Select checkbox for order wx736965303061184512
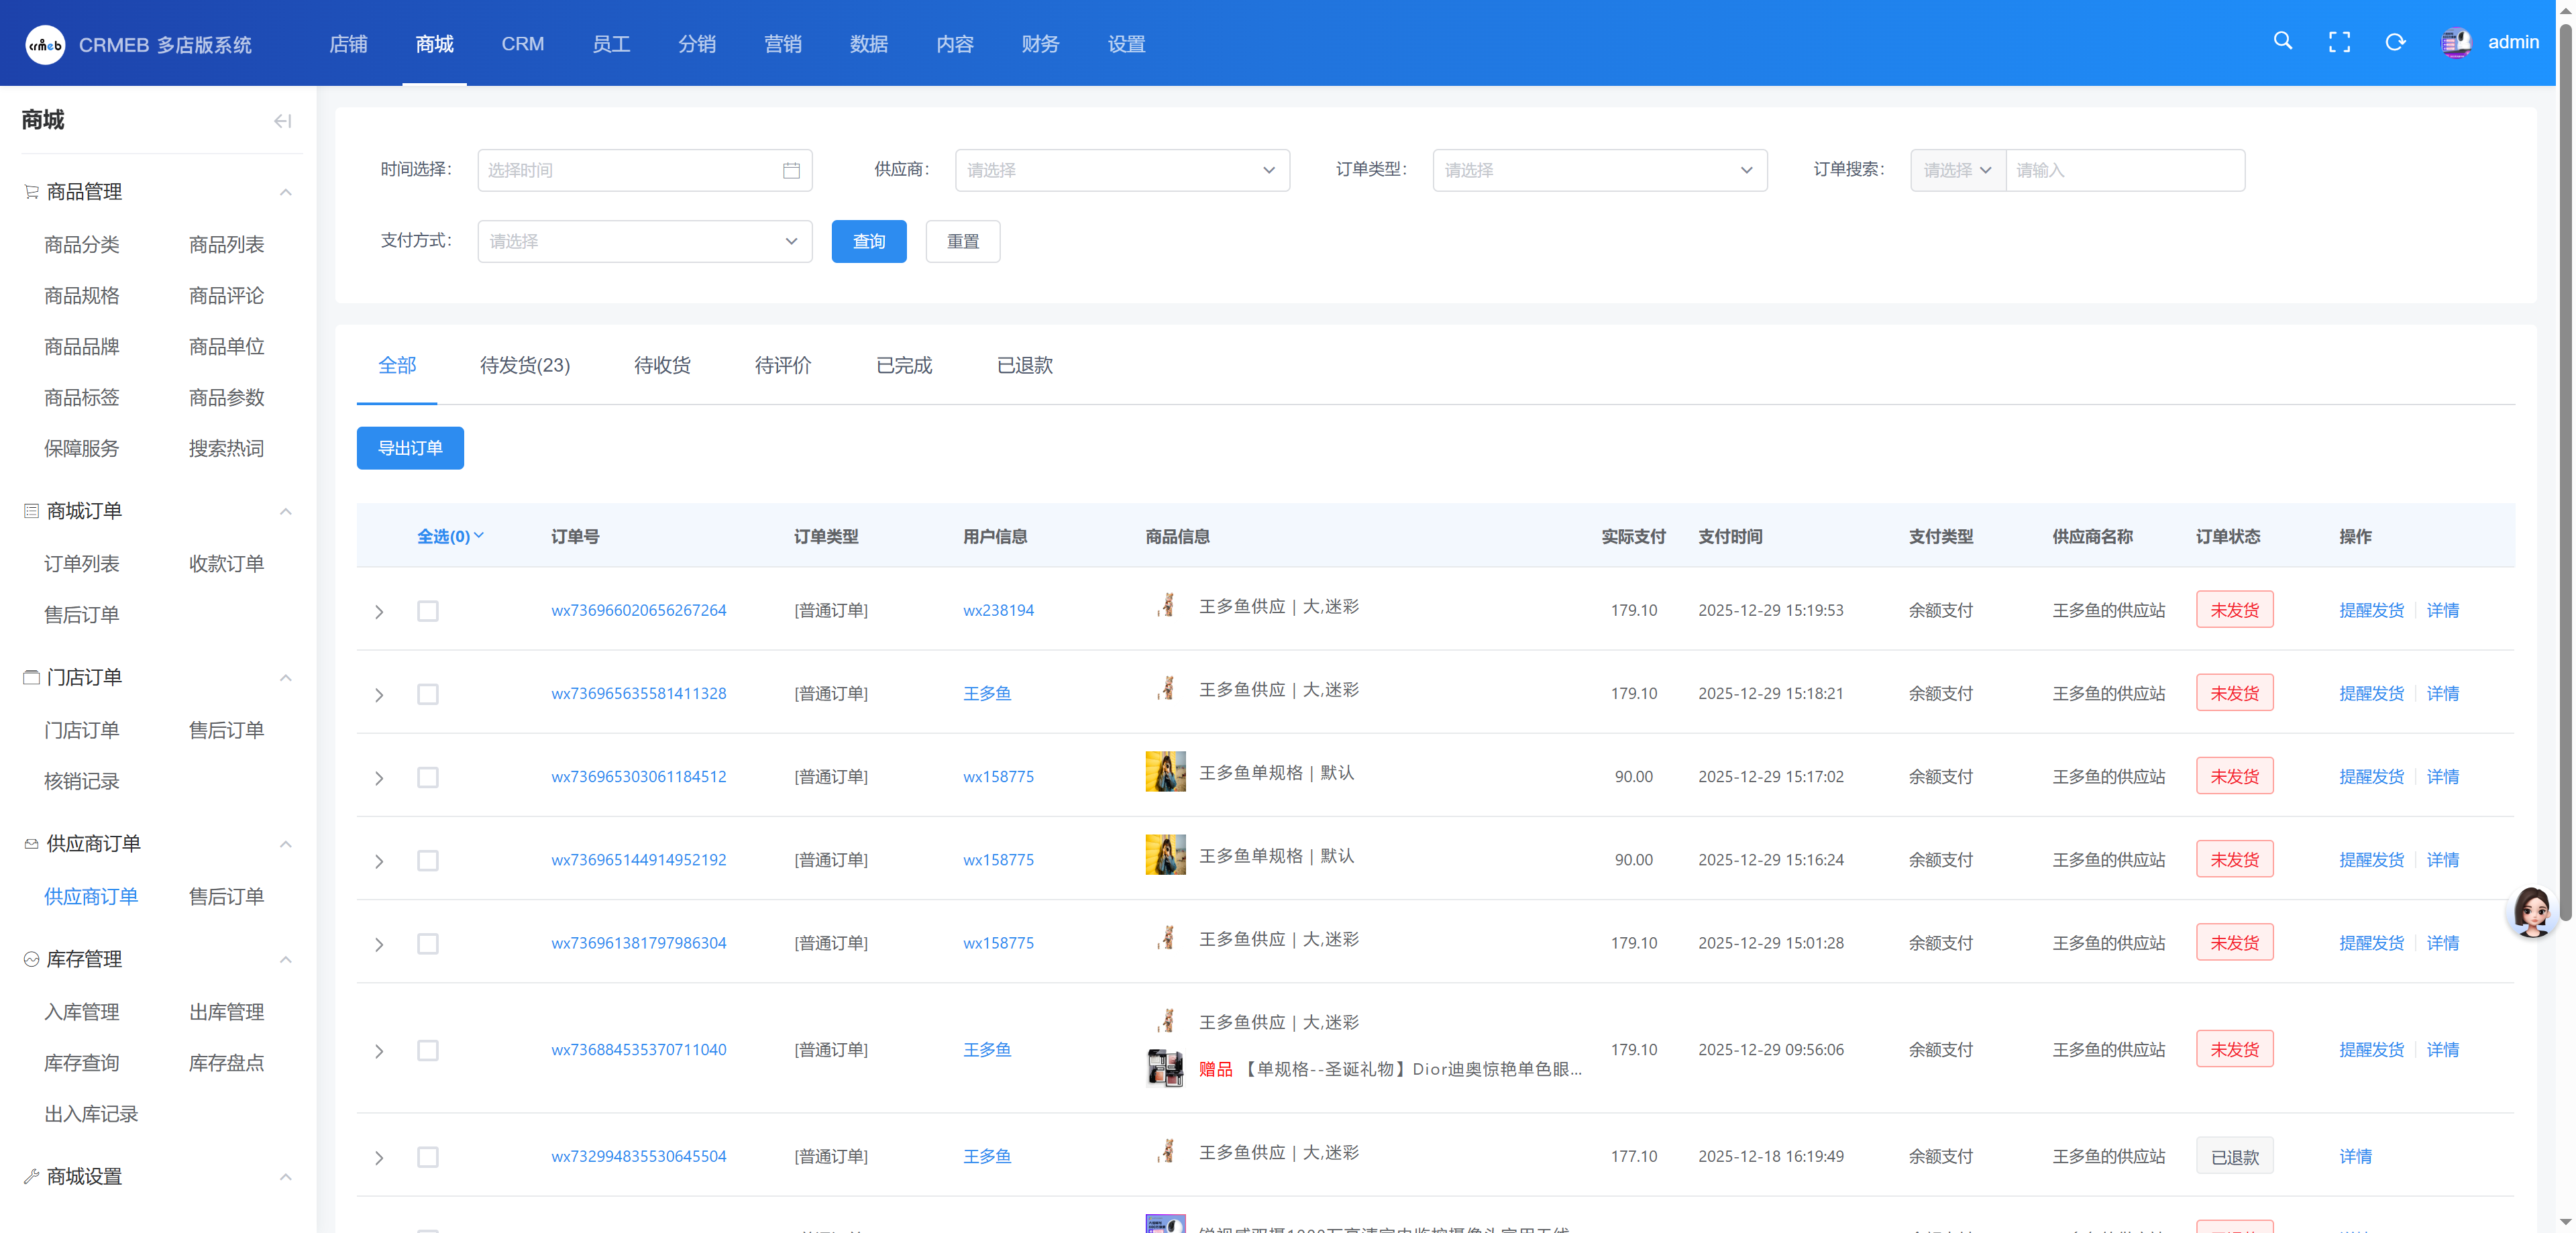This screenshot has height=1233, width=2576. click(428, 777)
